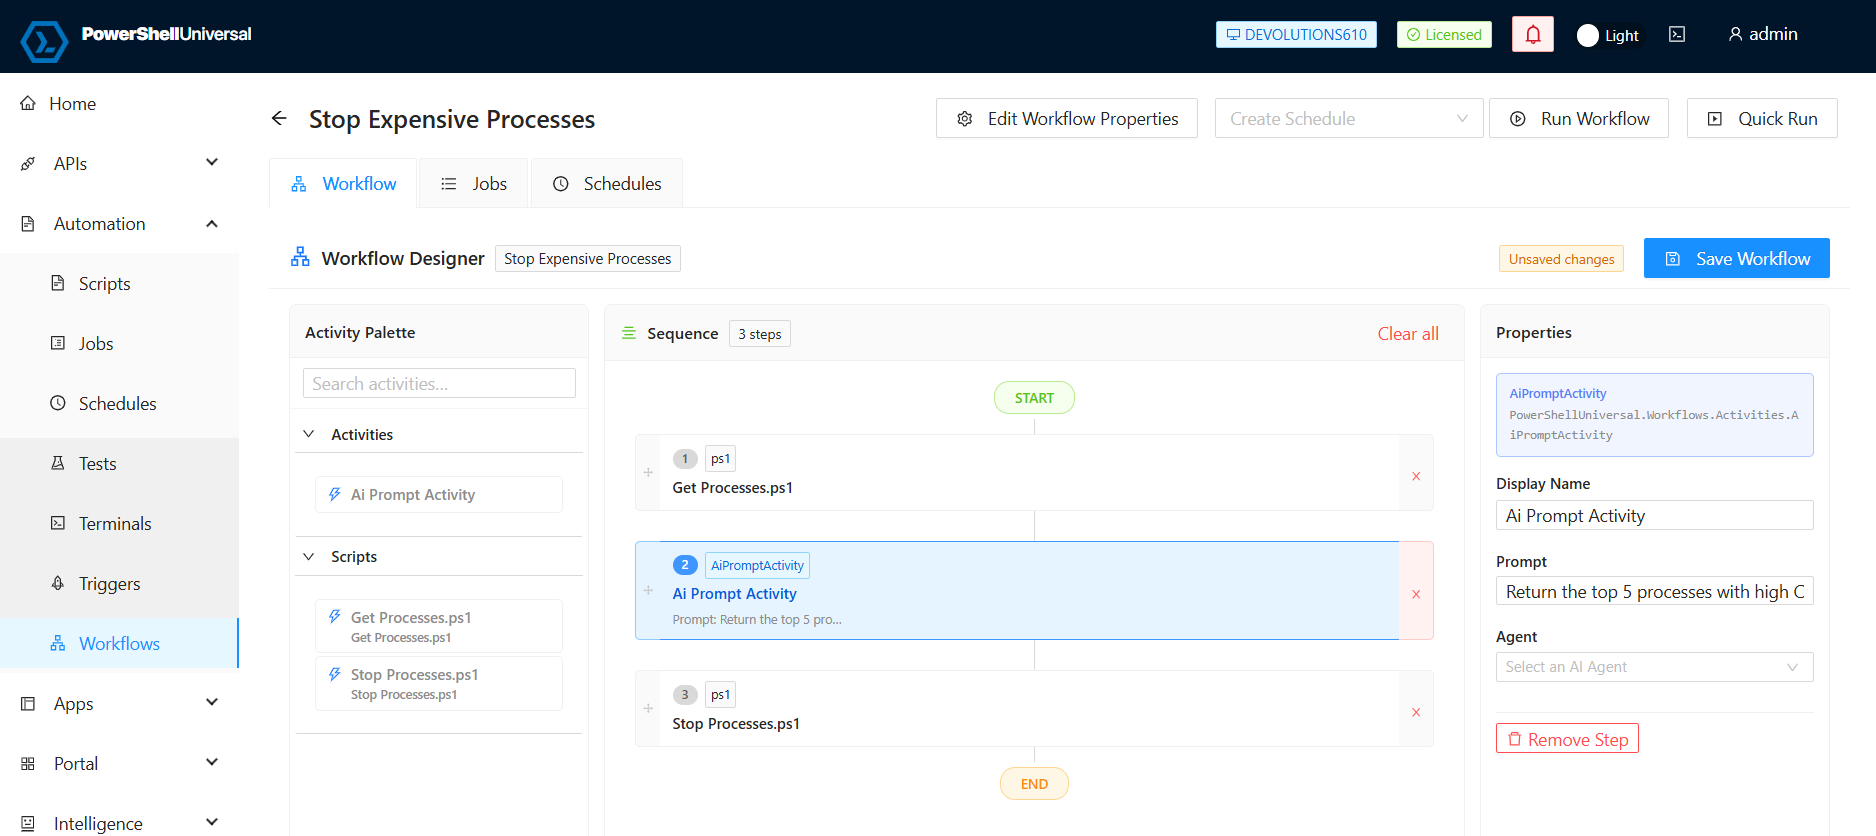Click the Remove Step button
The width and height of the screenshot is (1876, 836).
pos(1567,739)
